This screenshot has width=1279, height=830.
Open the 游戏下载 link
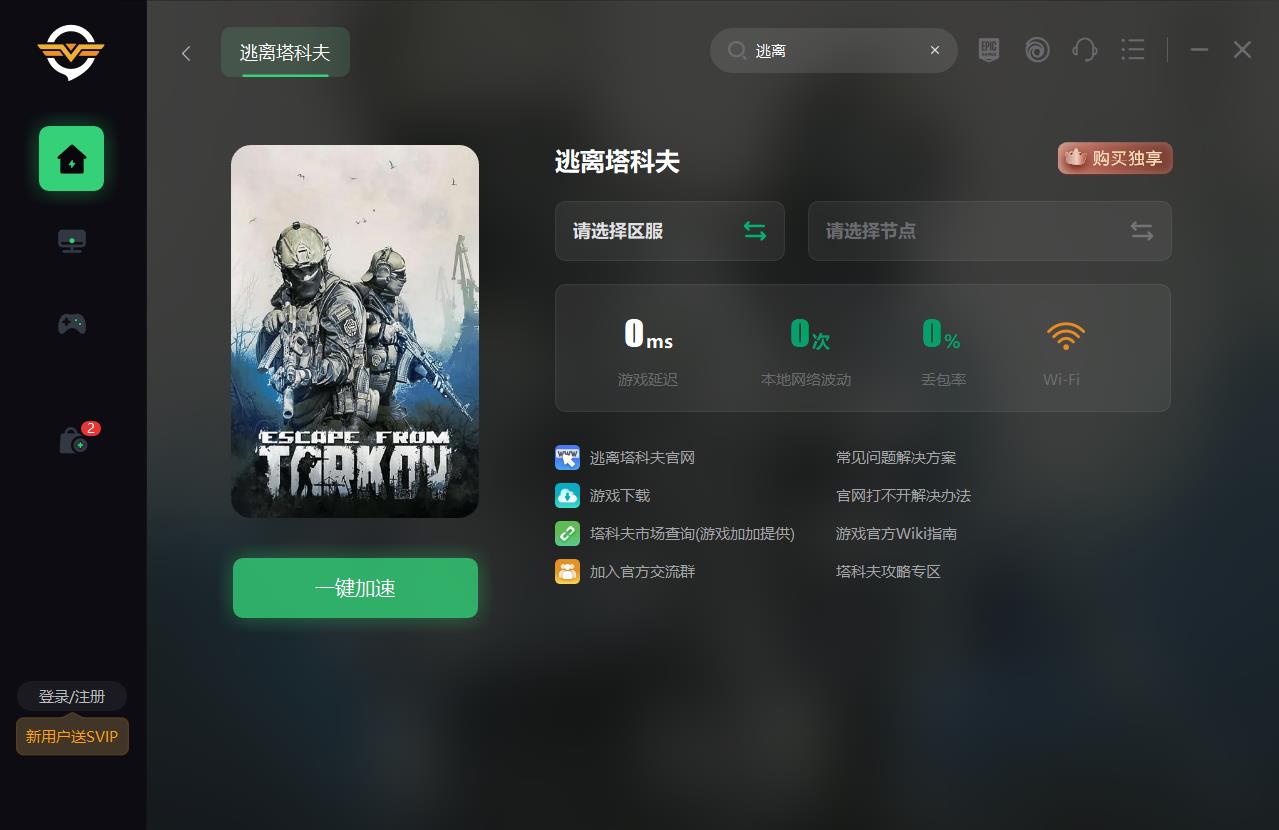pos(620,496)
